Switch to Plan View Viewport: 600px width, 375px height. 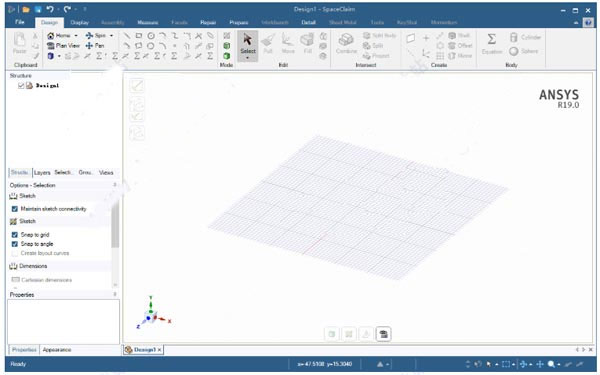pyautogui.click(x=63, y=46)
